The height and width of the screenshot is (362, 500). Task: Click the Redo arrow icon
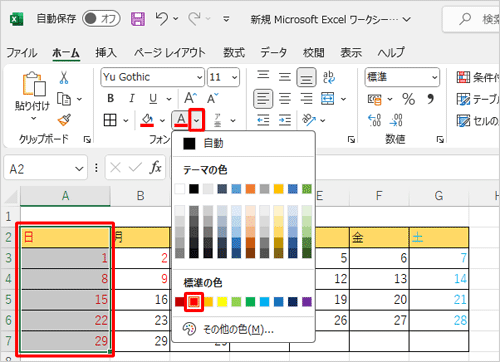(x=194, y=19)
